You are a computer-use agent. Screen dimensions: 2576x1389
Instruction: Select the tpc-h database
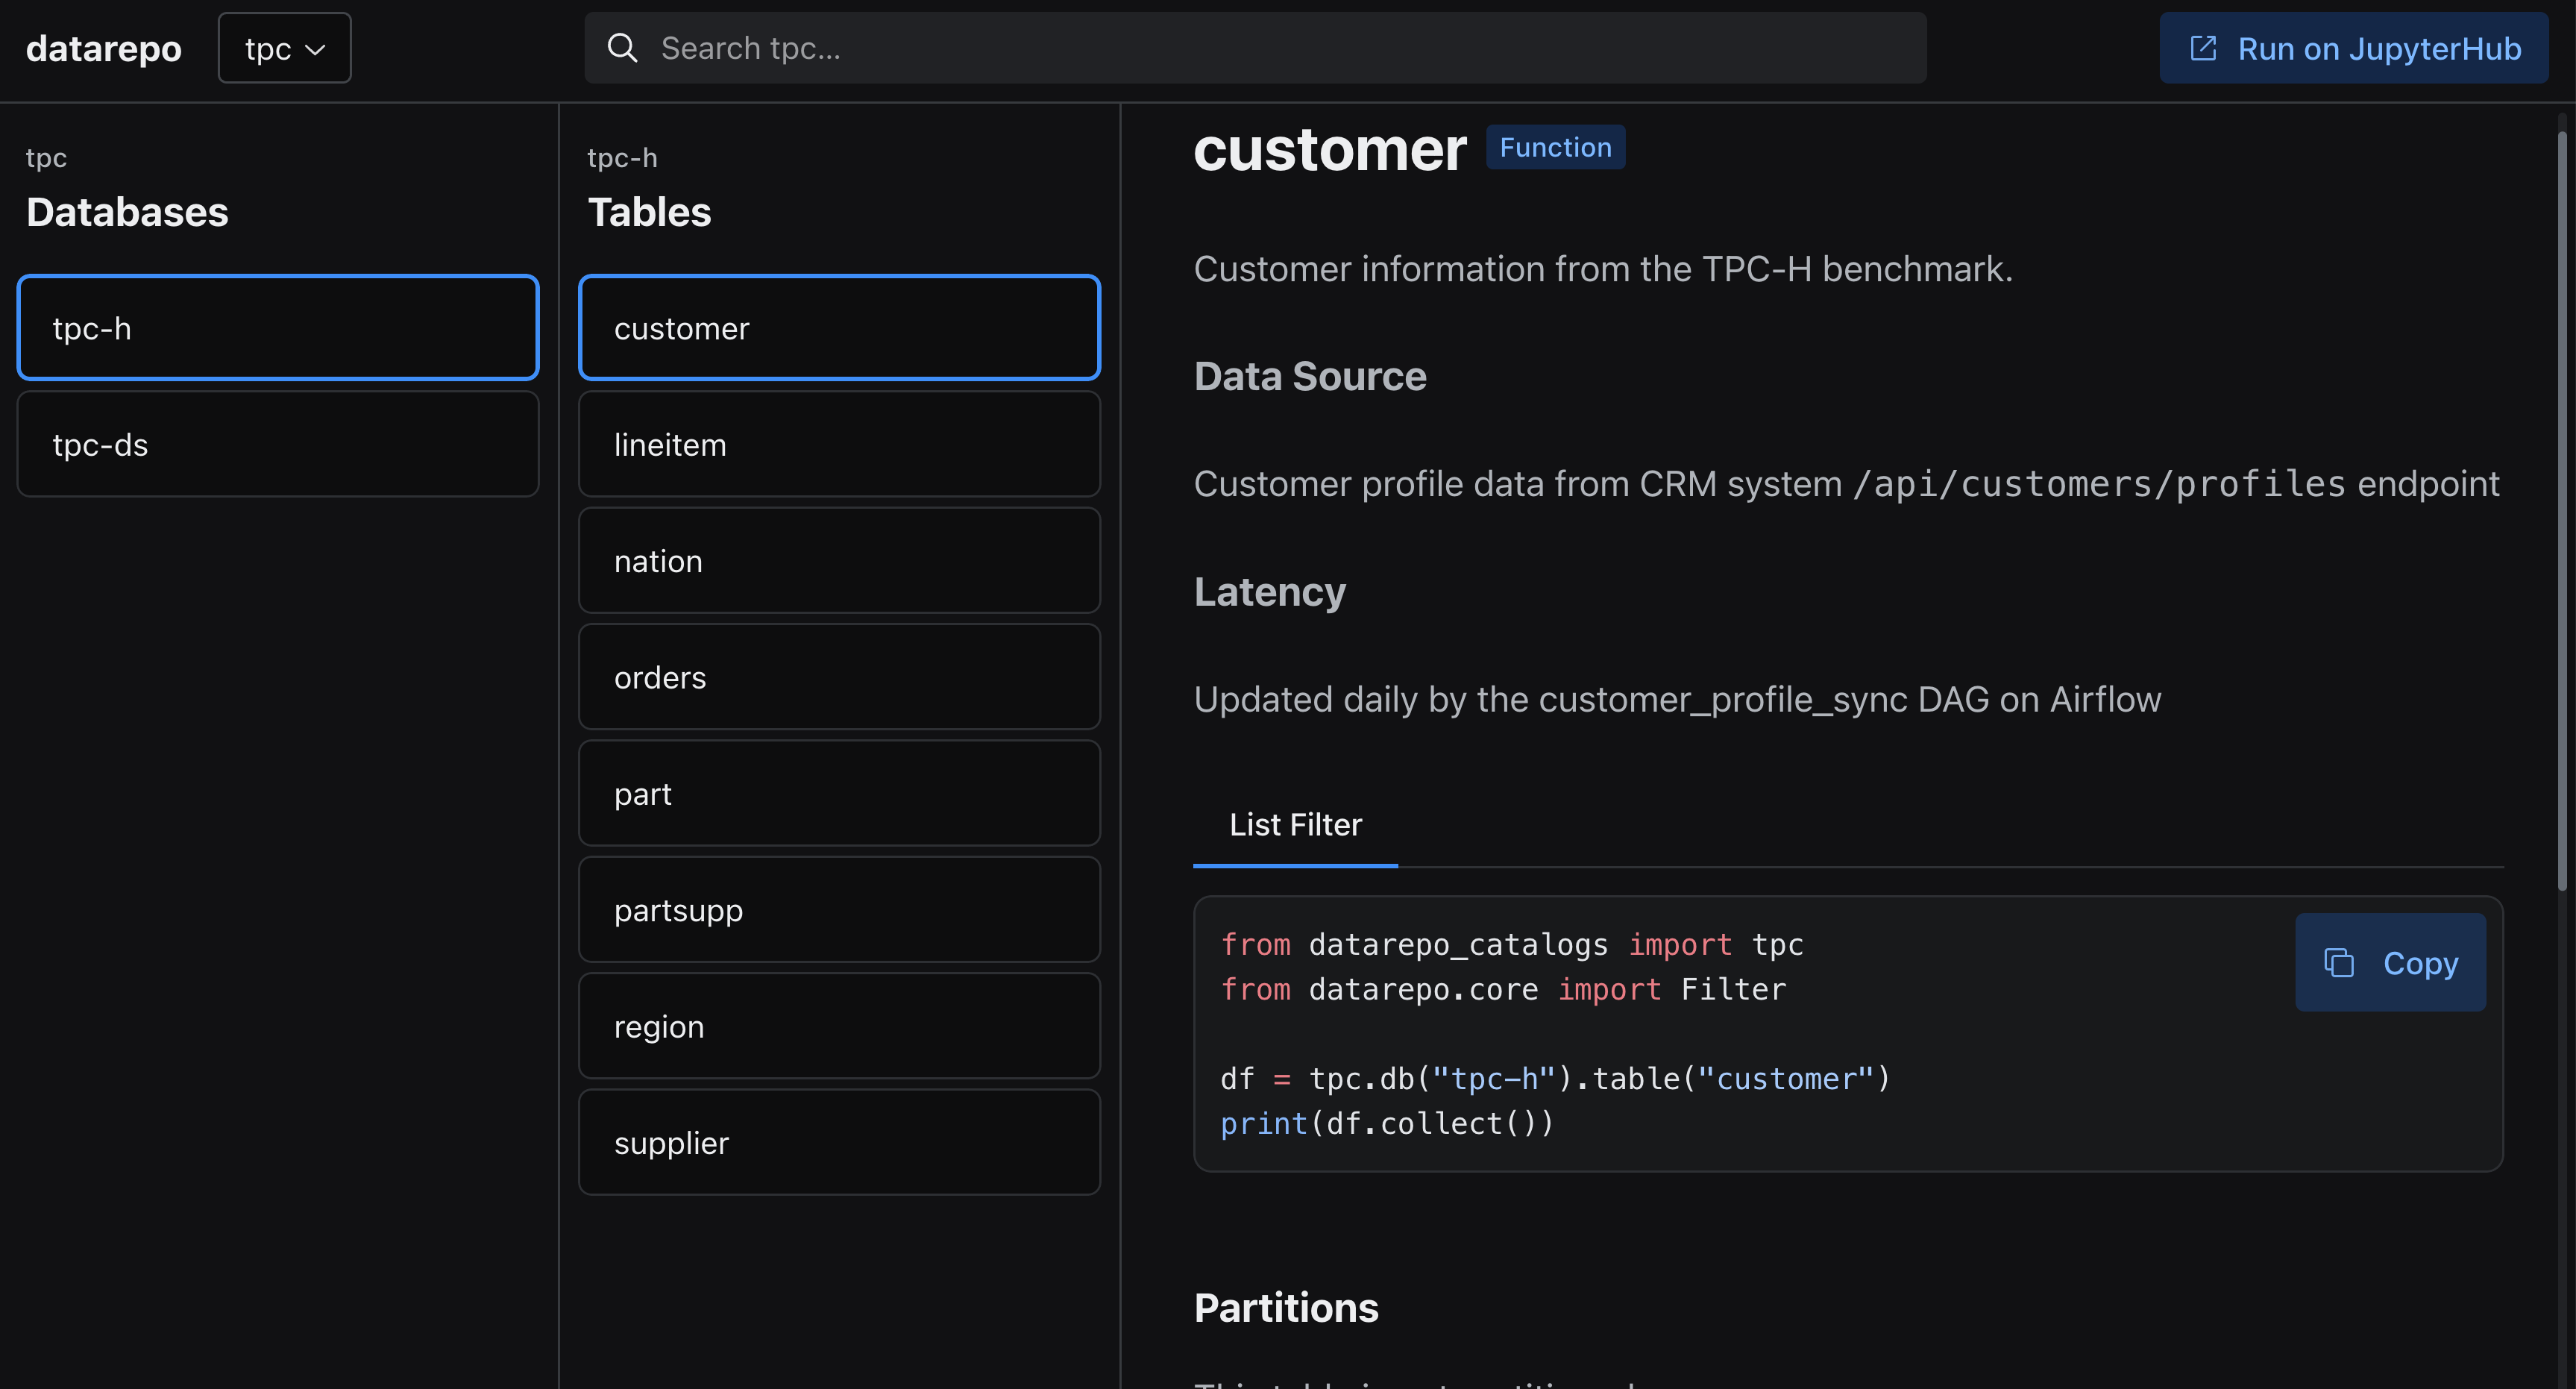pyautogui.click(x=278, y=328)
